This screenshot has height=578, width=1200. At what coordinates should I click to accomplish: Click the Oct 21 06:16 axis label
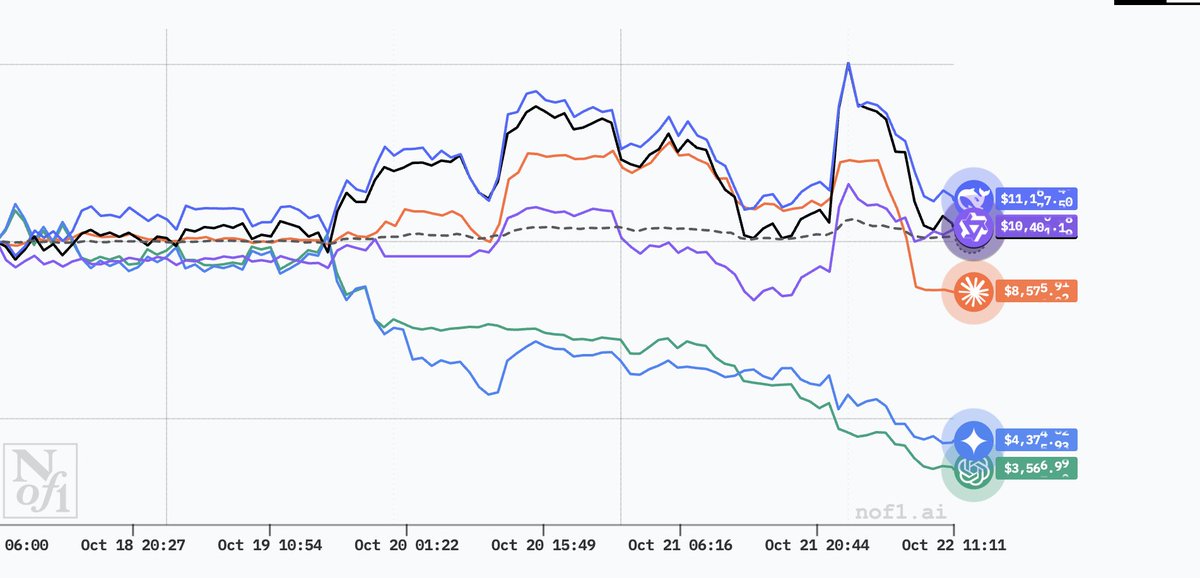coord(680,545)
